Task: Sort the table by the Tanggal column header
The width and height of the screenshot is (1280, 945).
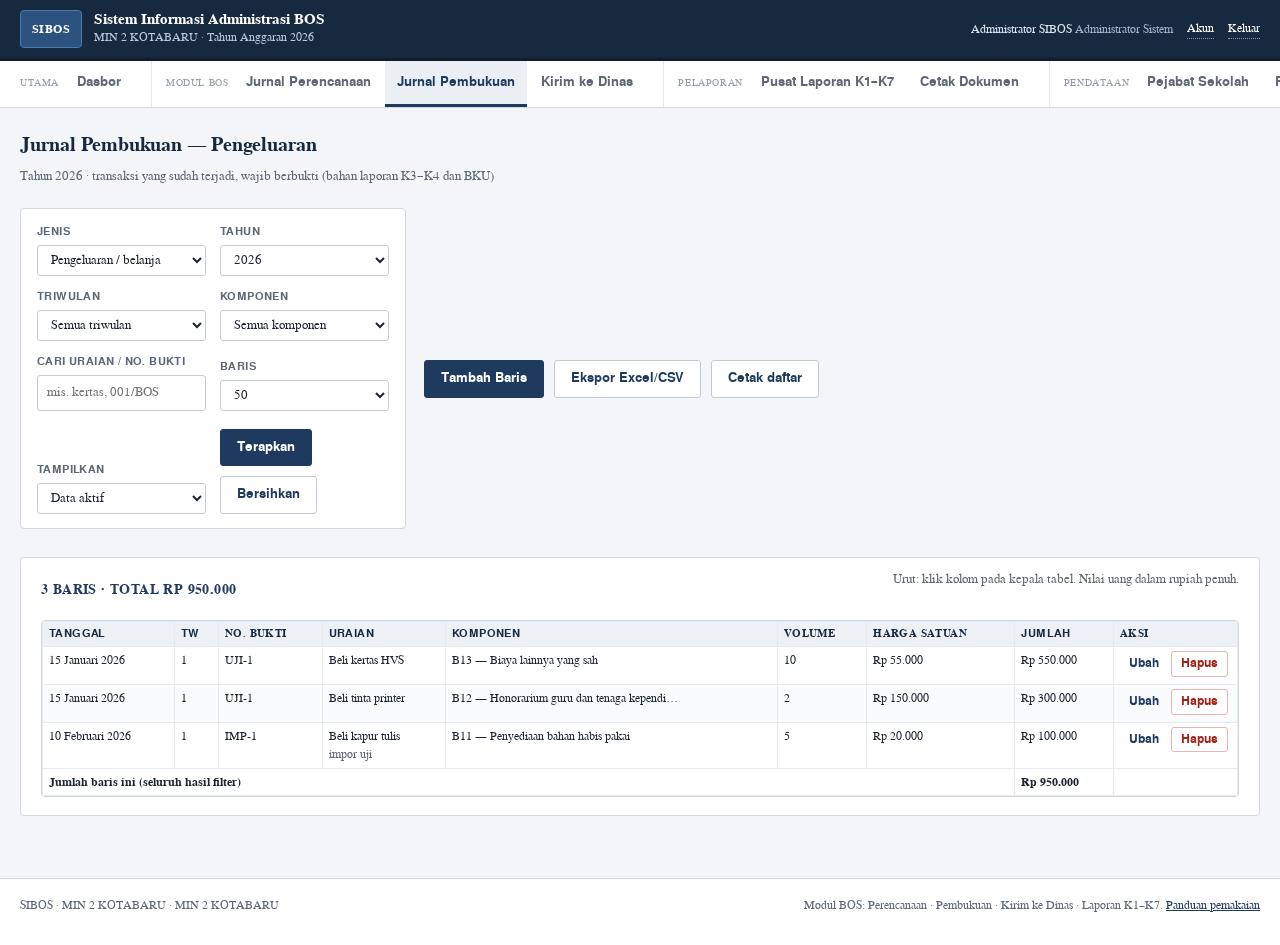Action: tap(108, 634)
